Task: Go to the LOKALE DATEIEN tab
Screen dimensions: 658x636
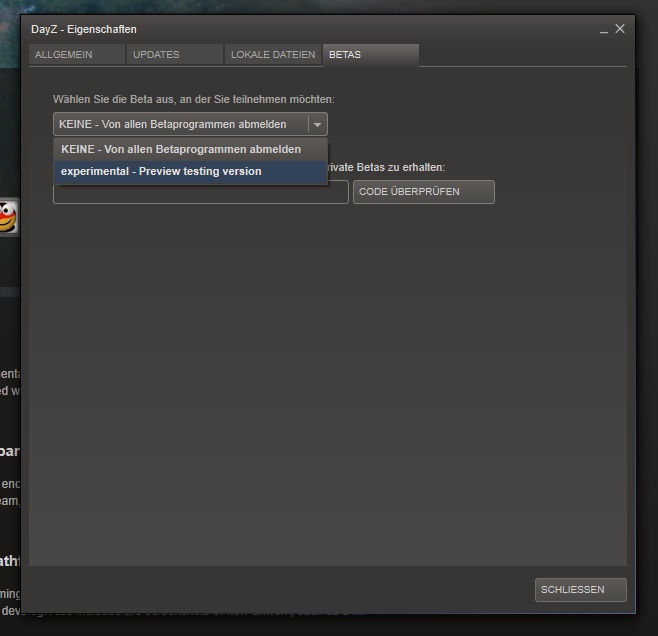Action: pyautogui.click(x=272, y=55)
